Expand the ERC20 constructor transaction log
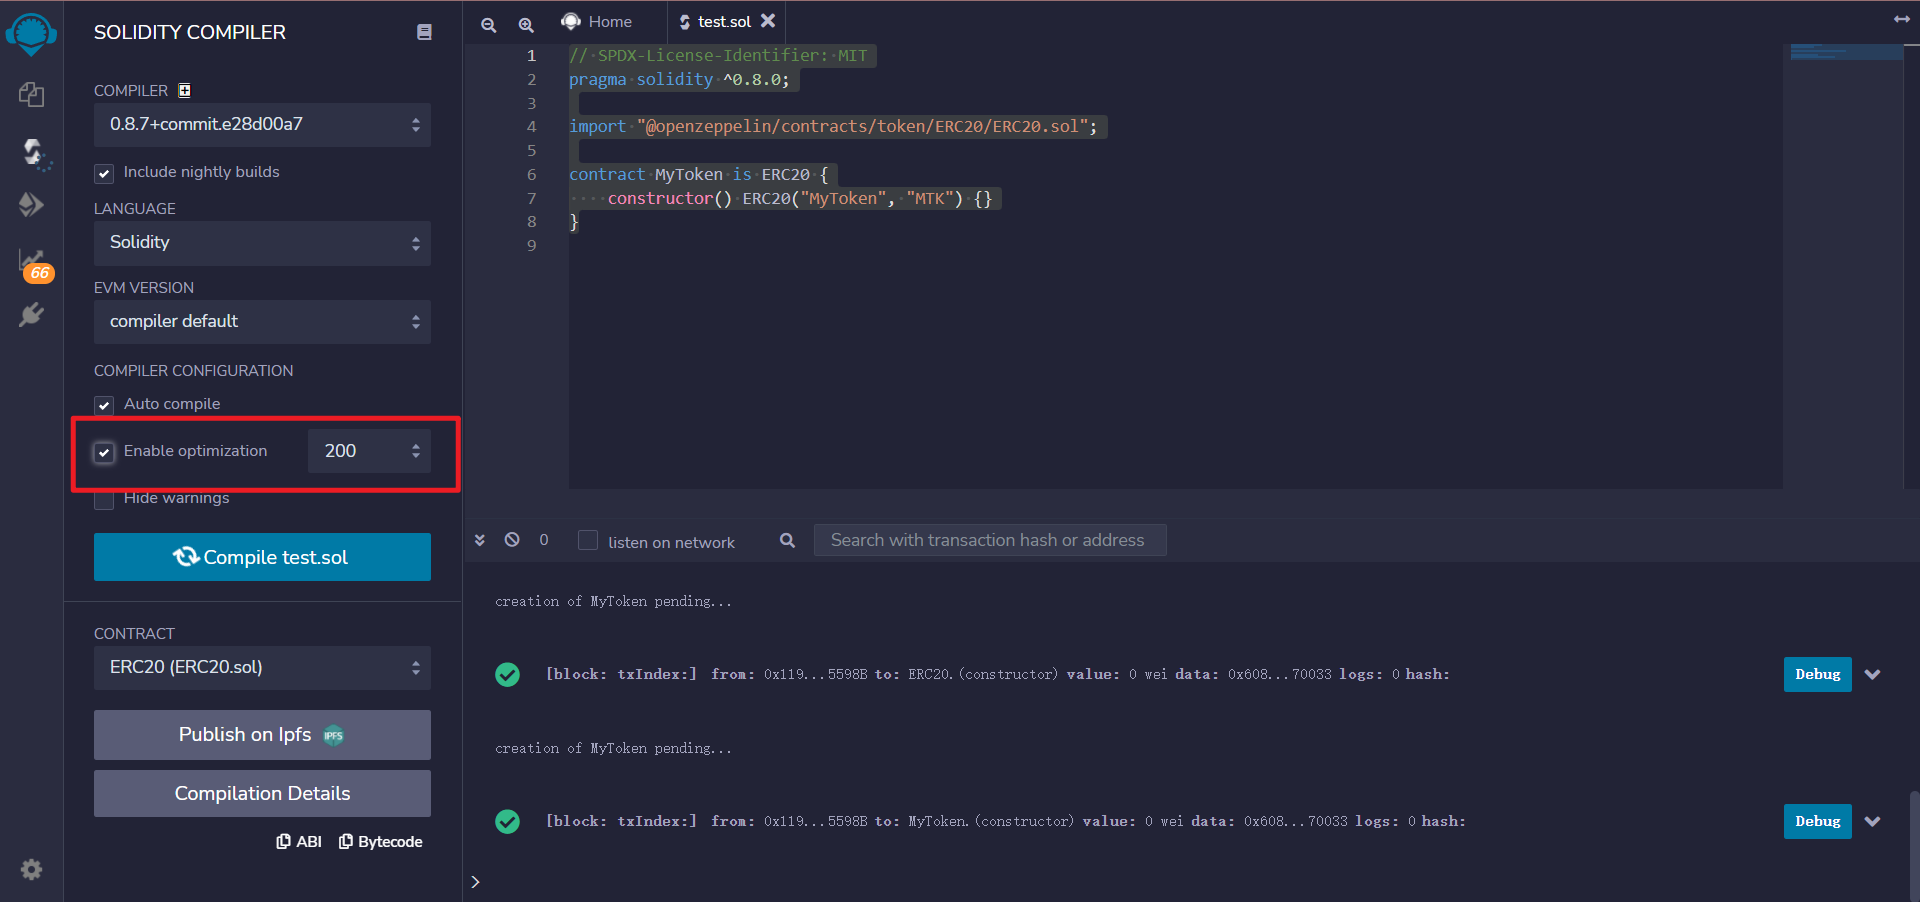This screenshot has width=1920, height=902. pyautogui.click(x=1873, y=675)
